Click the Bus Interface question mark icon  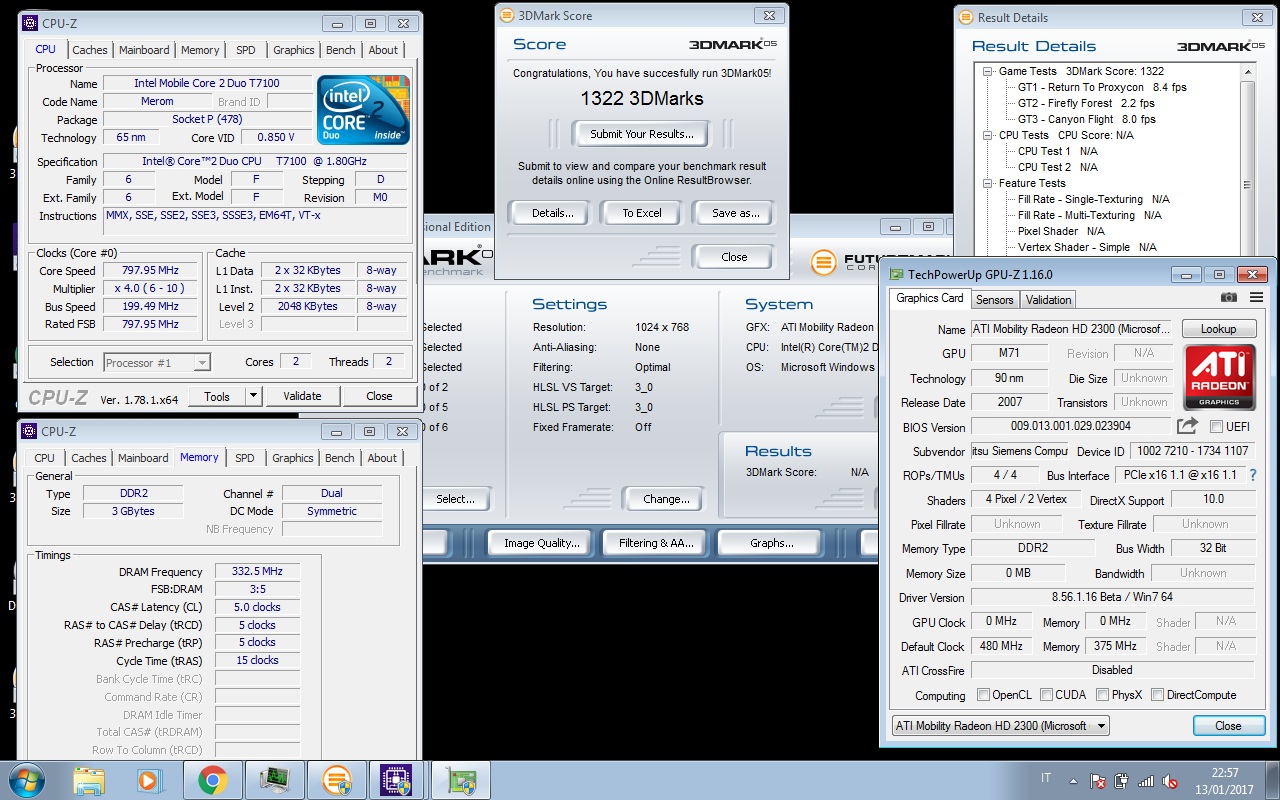(1253, 475)
